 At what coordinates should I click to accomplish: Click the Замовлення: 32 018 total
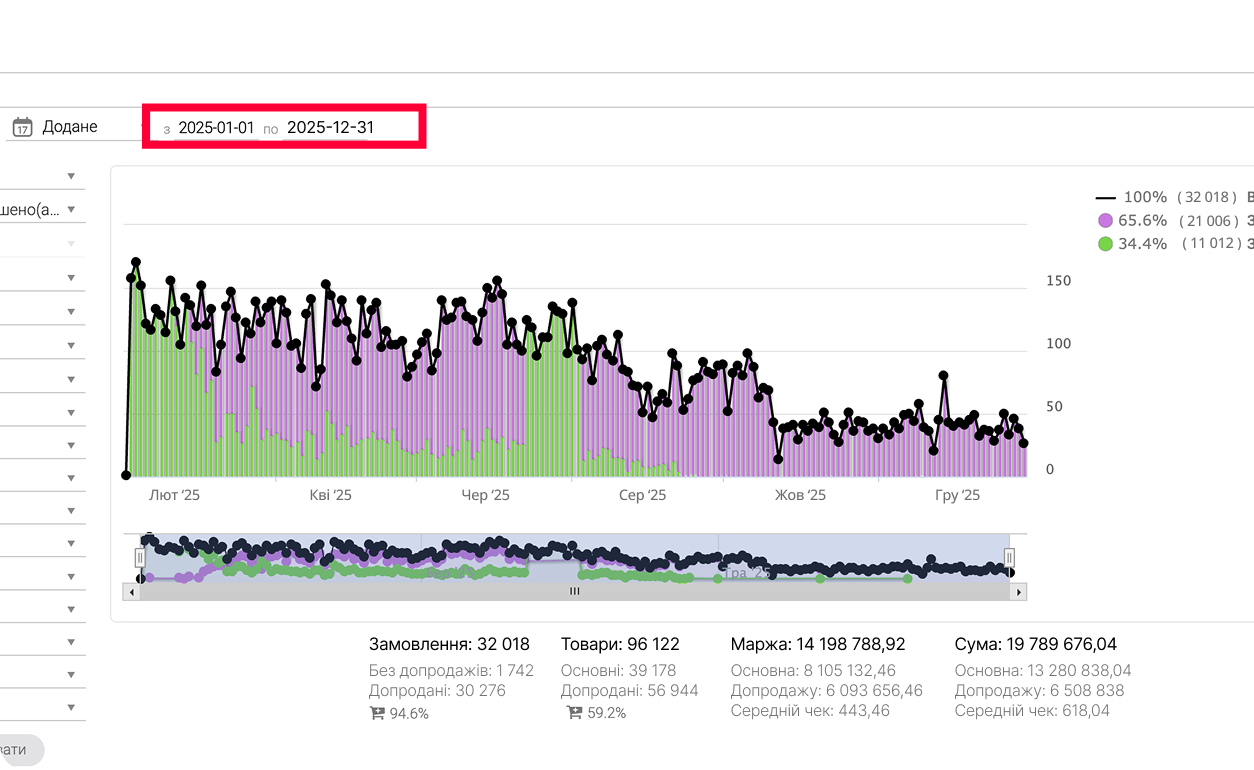[x=449, y=644]
